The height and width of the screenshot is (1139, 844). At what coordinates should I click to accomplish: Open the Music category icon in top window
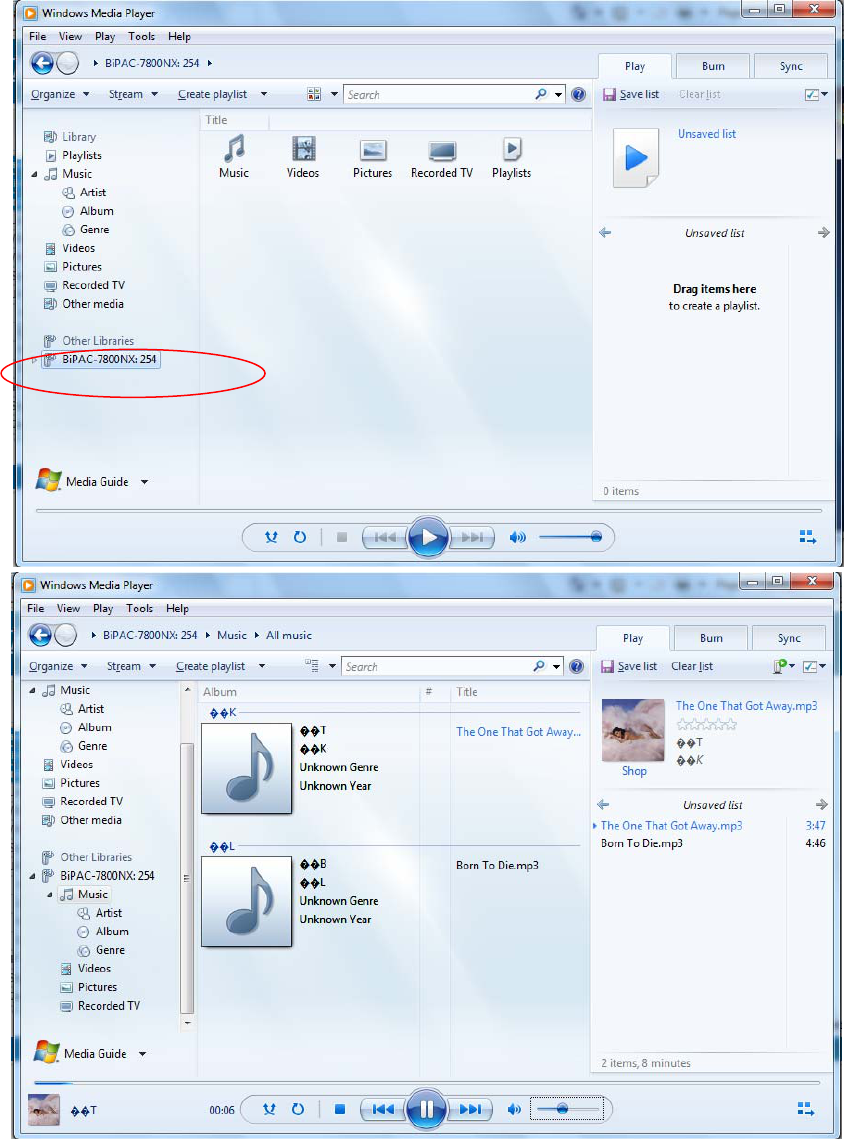click(234, 157)
